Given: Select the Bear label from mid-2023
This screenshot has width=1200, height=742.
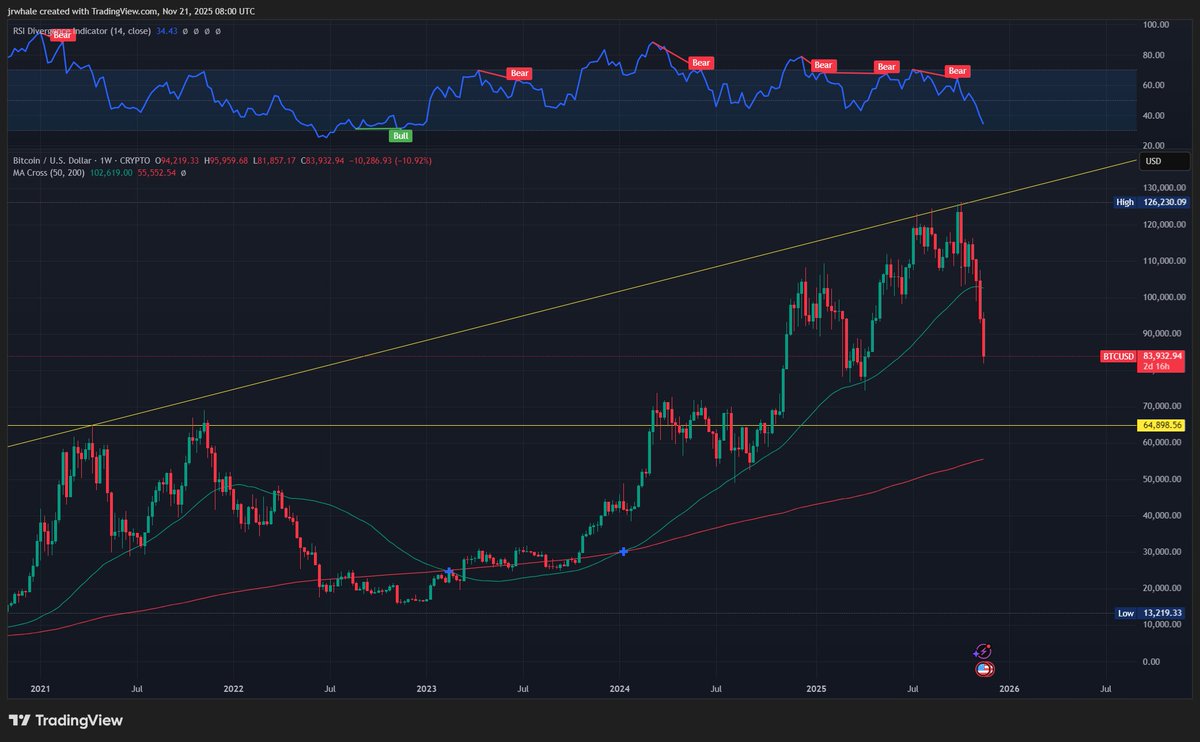Looking at the screenshot, I should 519,73.
